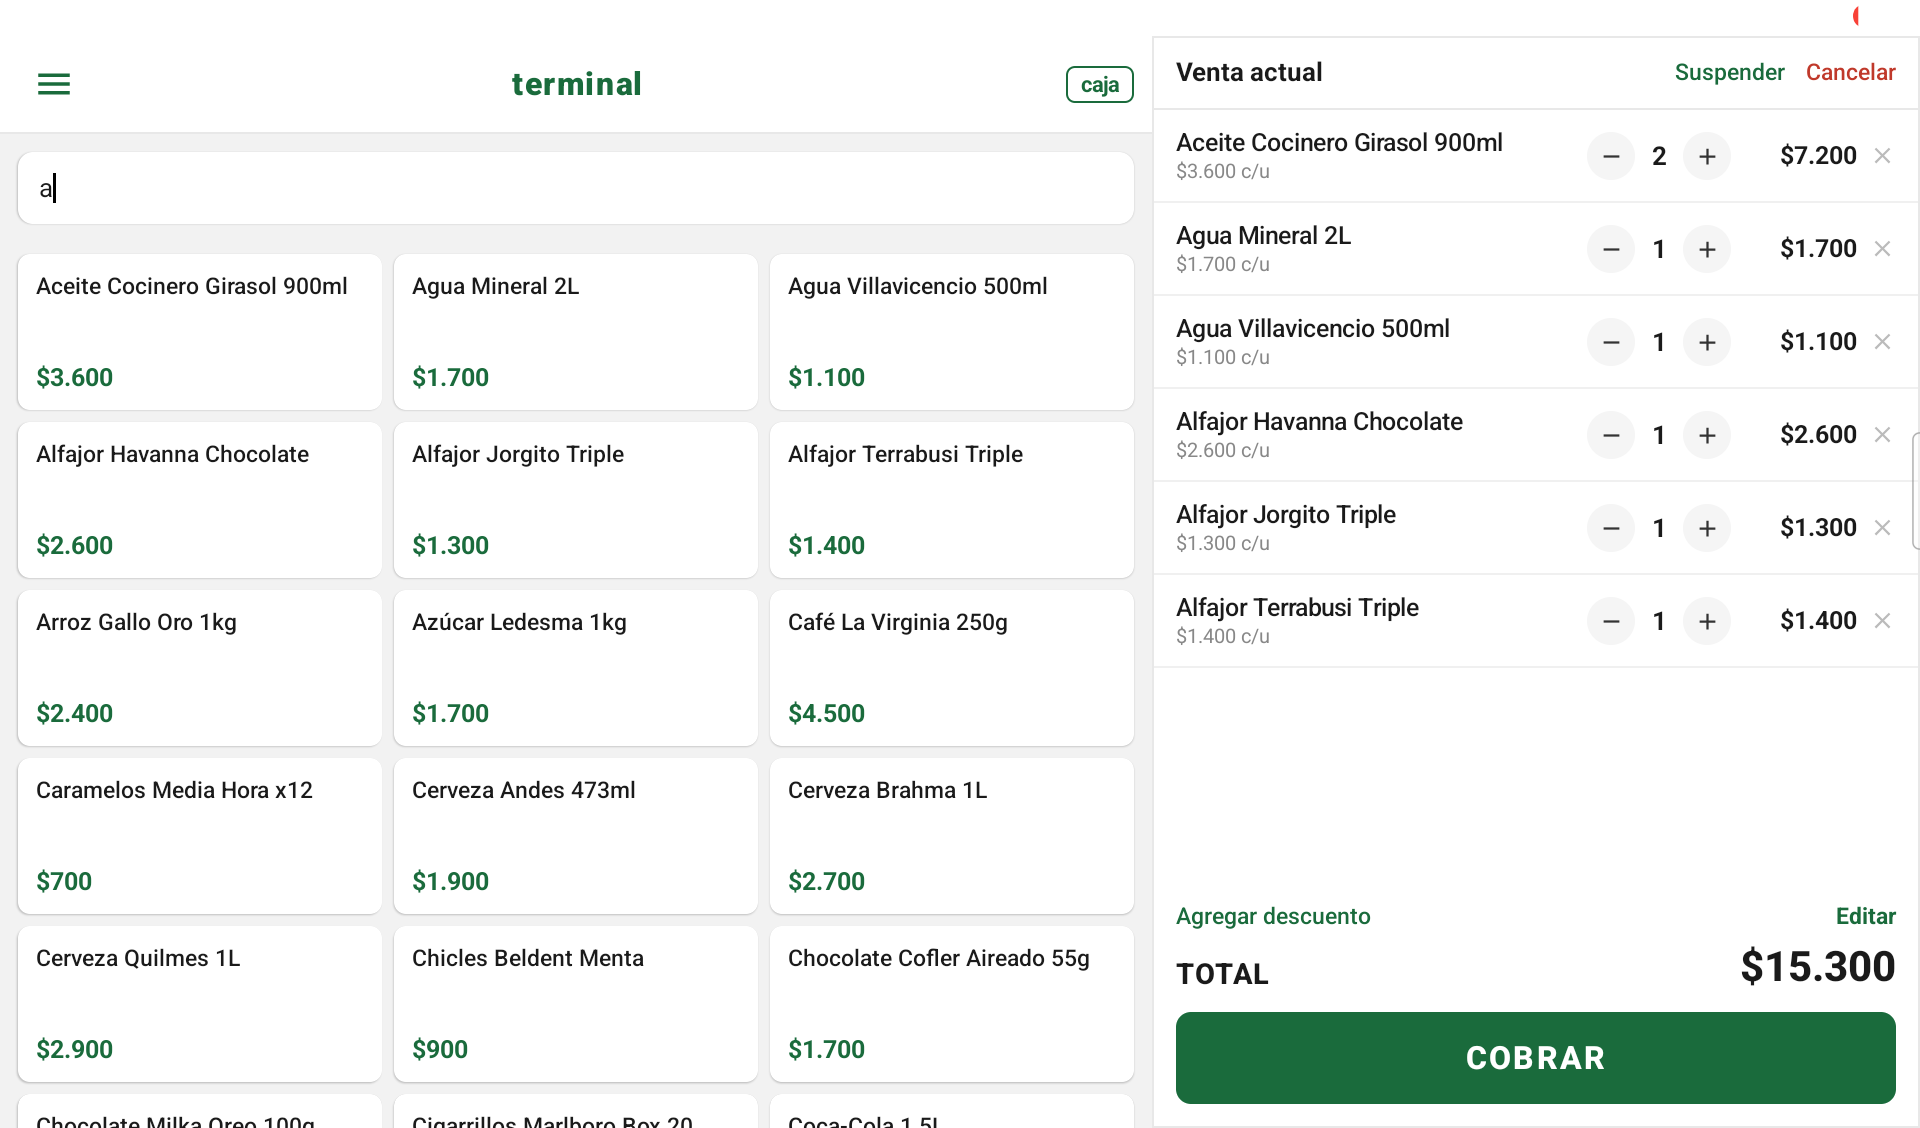
Task: Click the $7.200 line total
Action: pyautogui.click(x=1818, y=156)
